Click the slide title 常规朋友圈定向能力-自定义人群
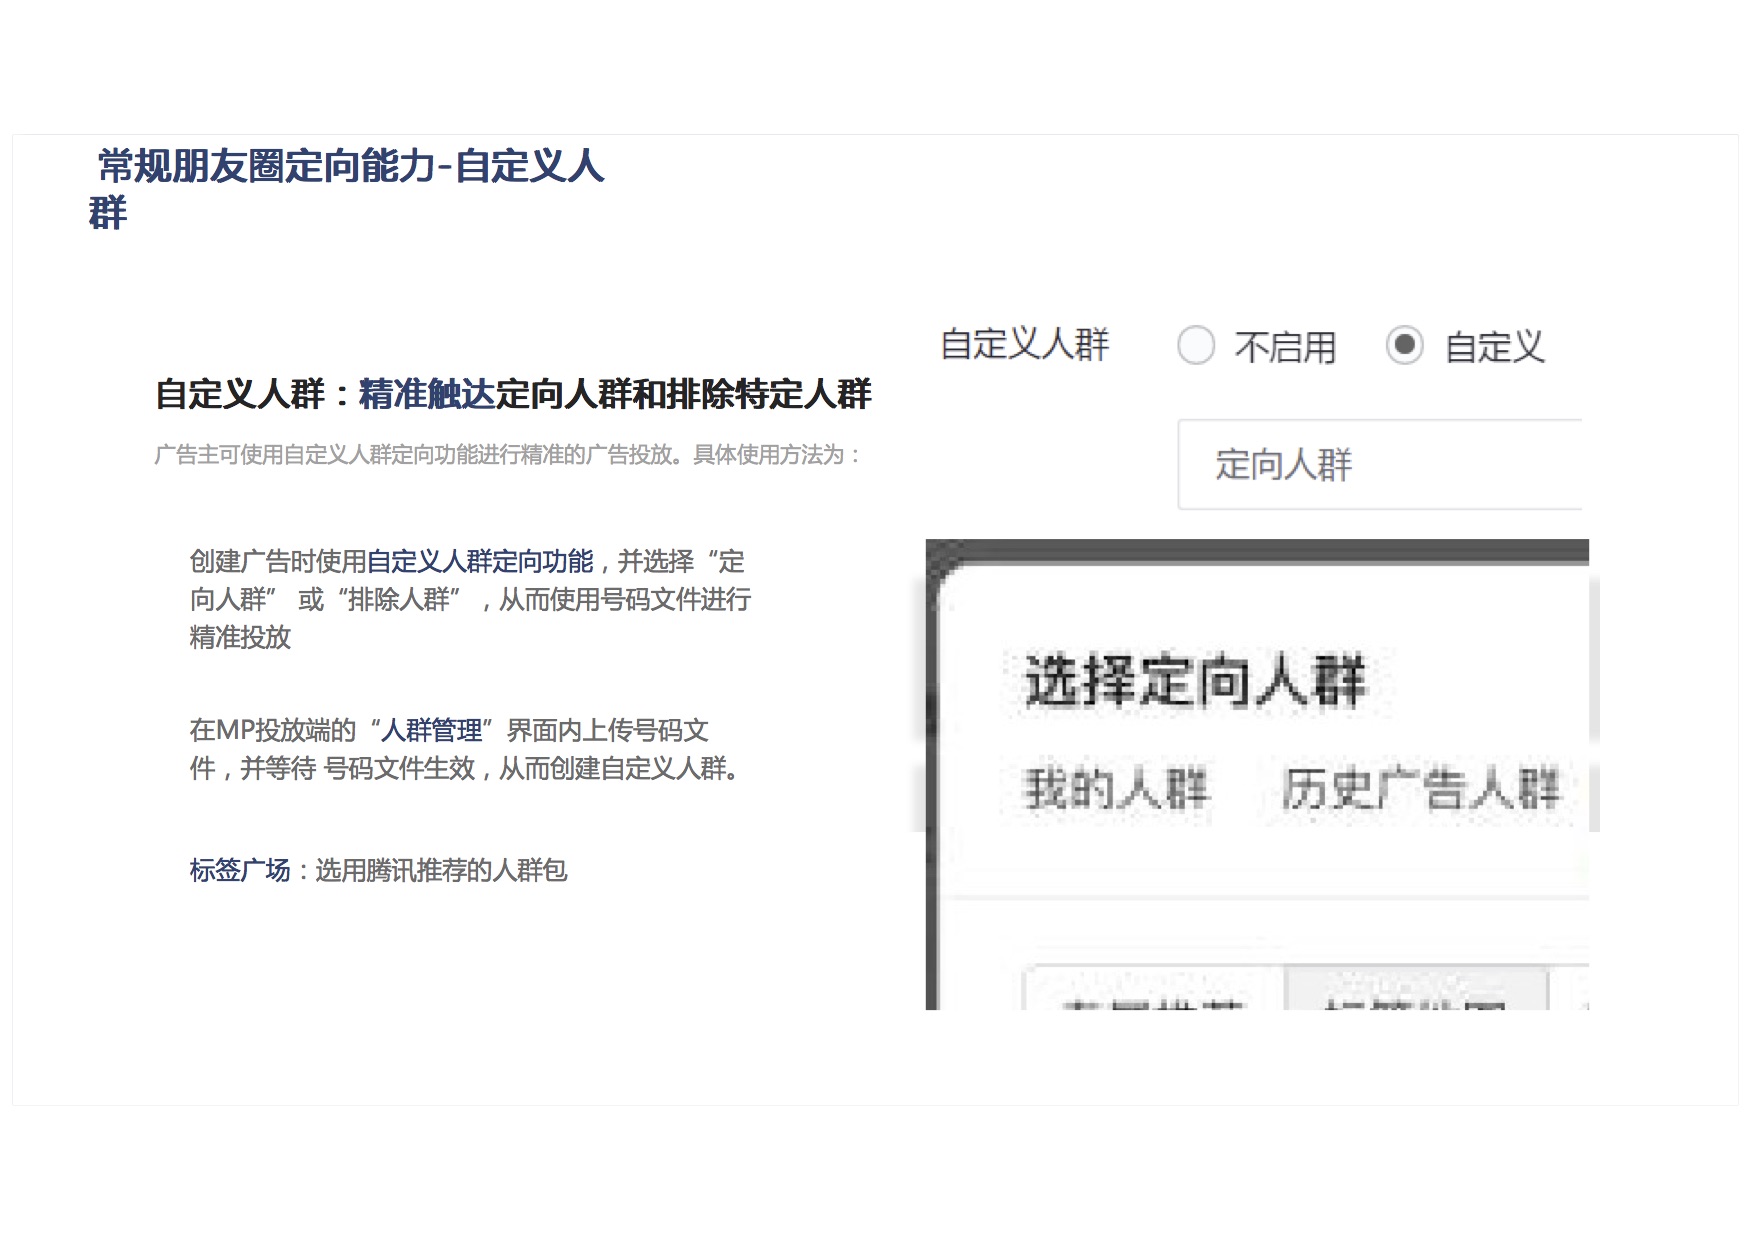This screenshot has width=1754, height=1239. pyautogui.click(x=350, y=167)
